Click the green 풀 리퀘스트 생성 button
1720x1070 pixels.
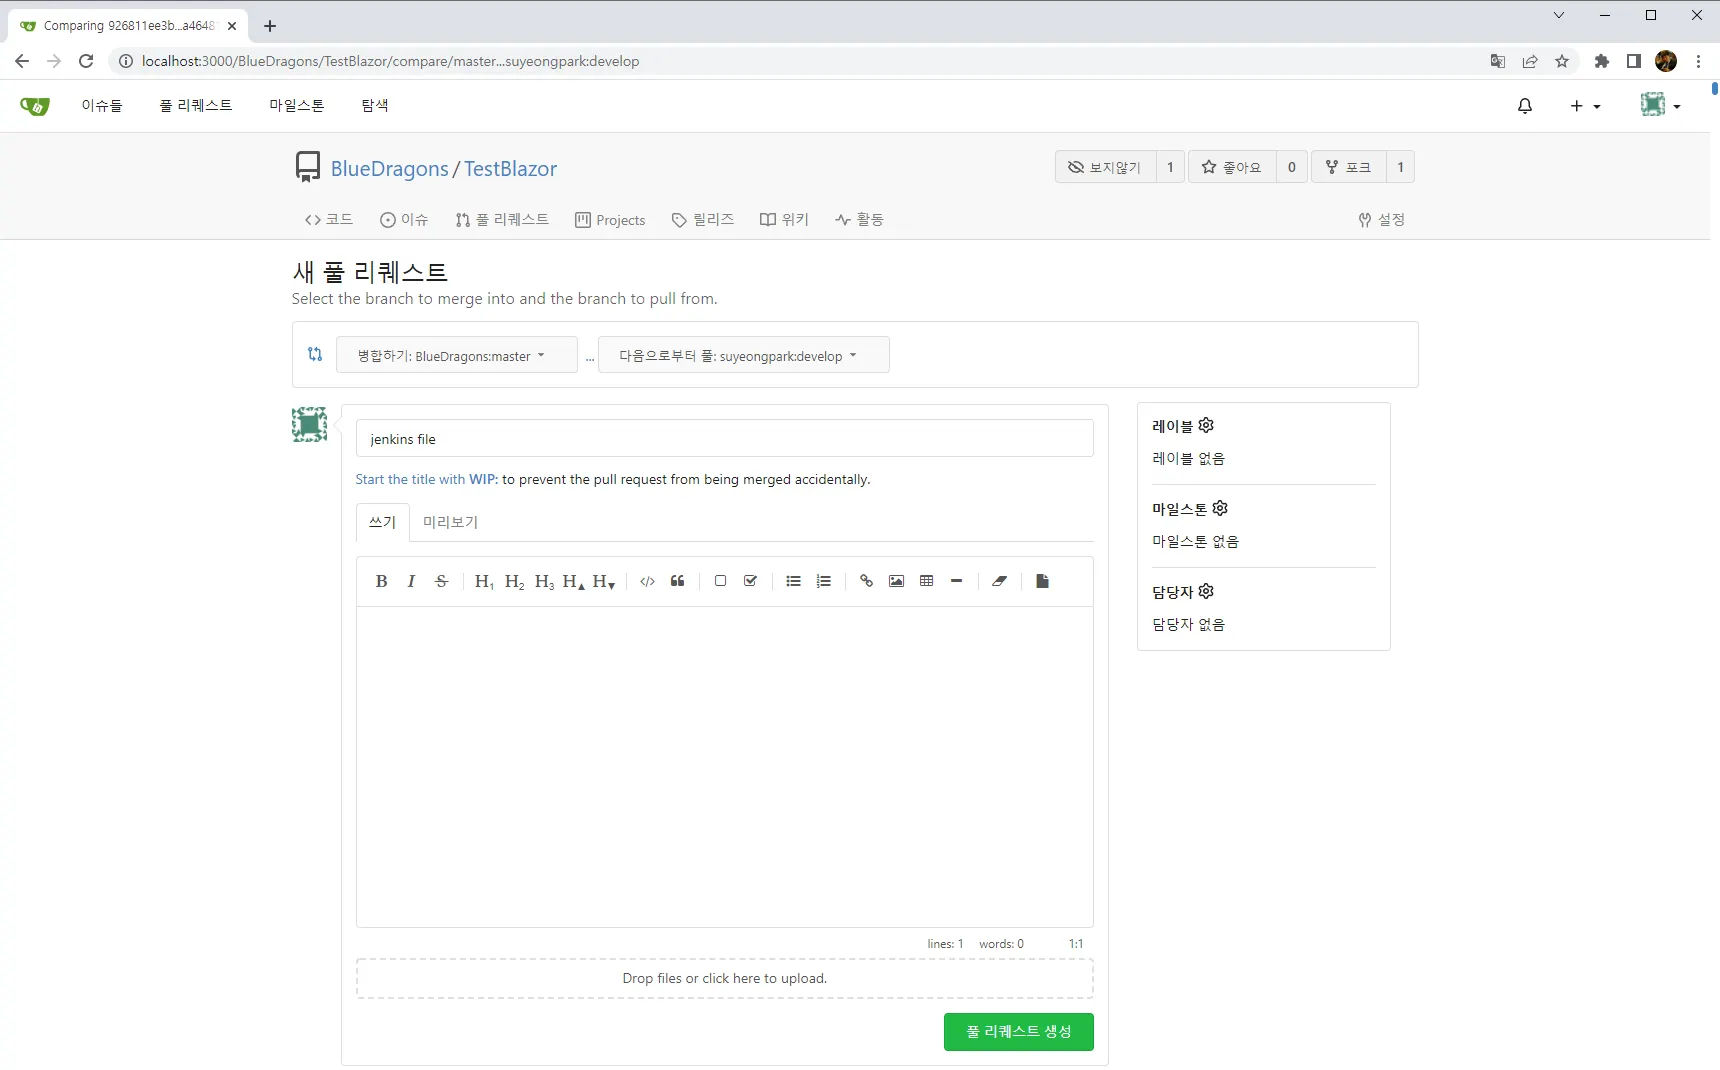tap(1019, 1032)
